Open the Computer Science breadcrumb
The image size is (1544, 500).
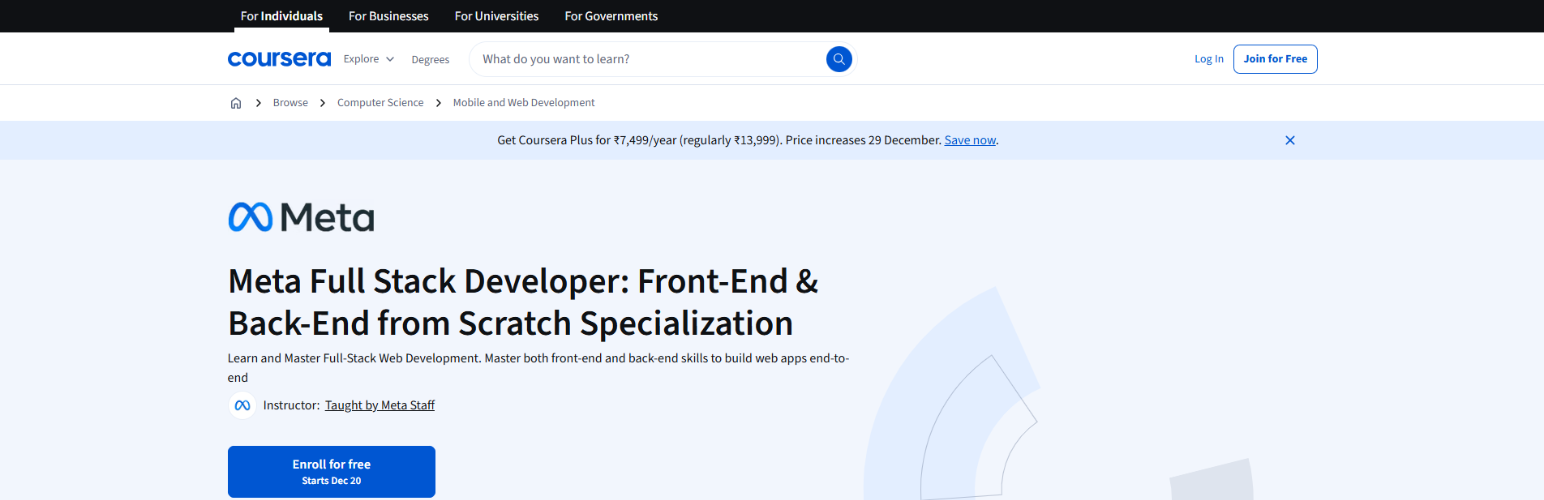click(x=380, y=103)
